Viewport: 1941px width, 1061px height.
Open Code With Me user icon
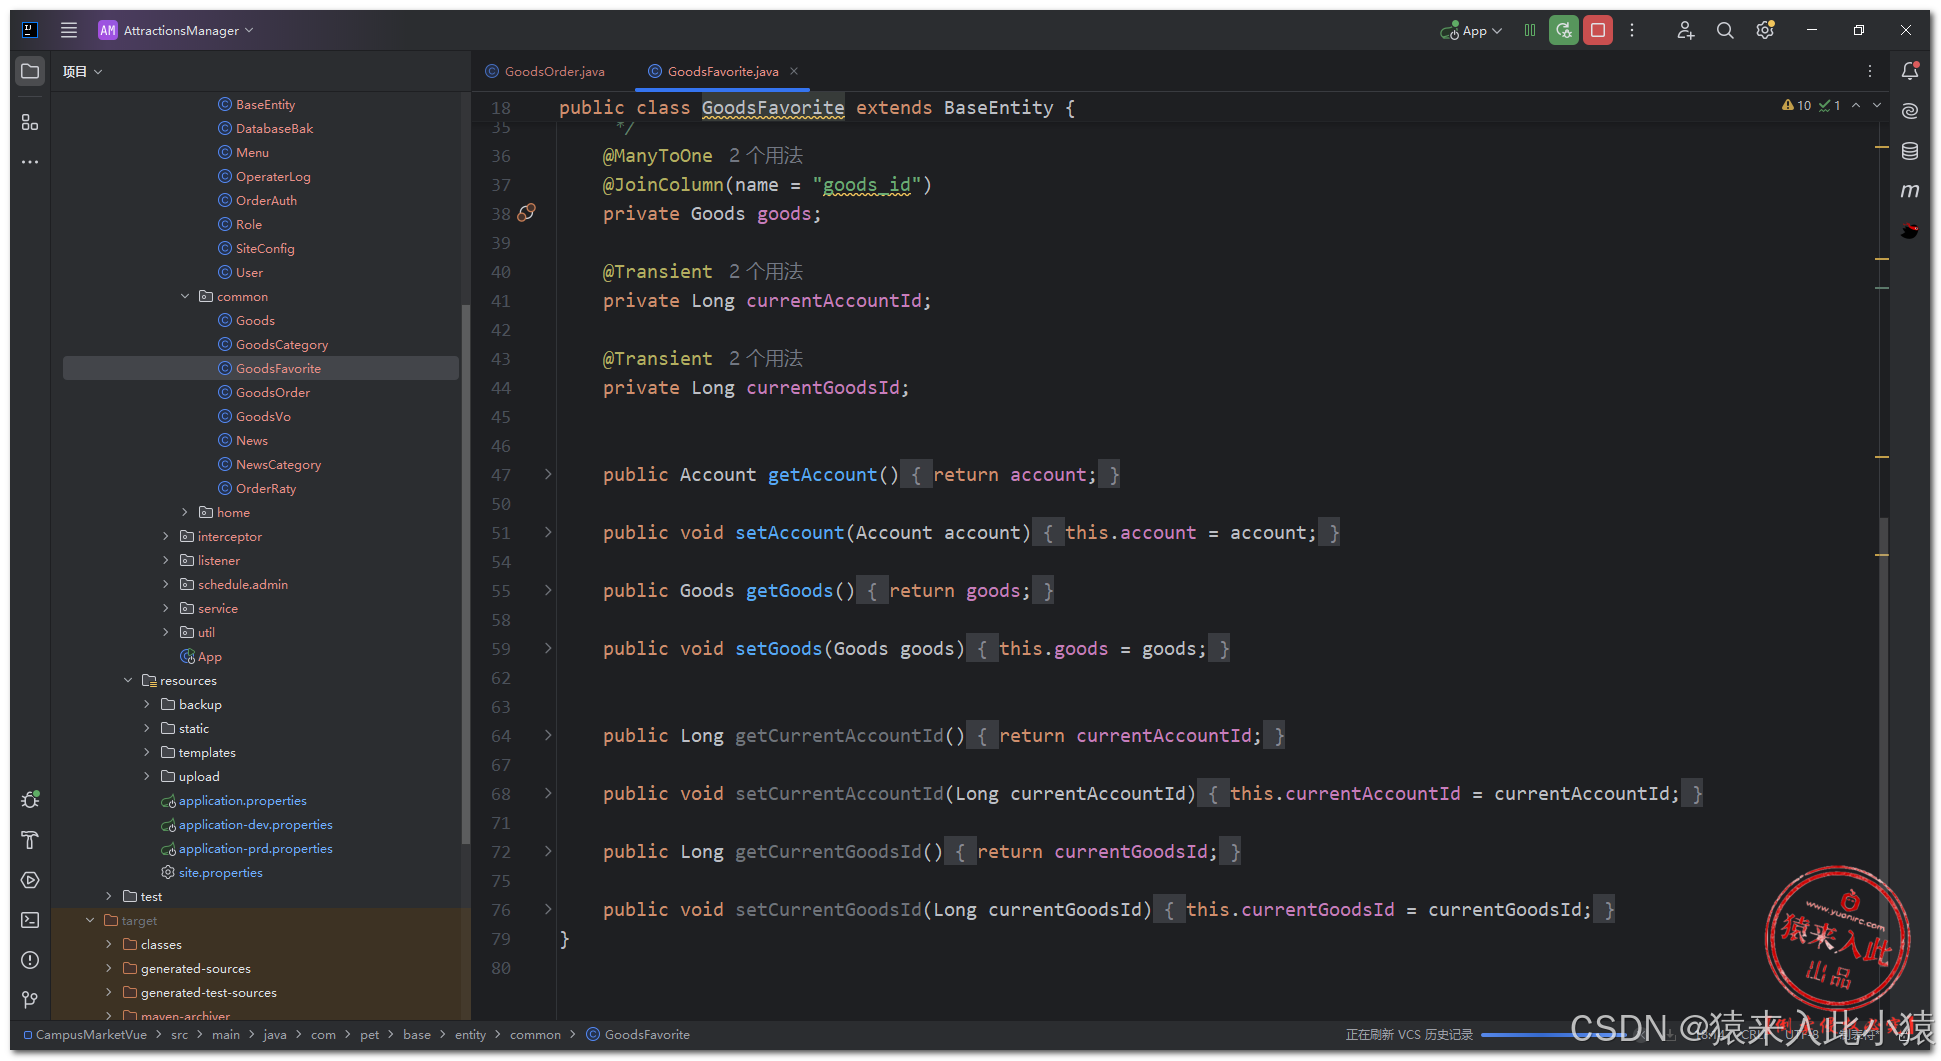click(x=1686, y=30)
